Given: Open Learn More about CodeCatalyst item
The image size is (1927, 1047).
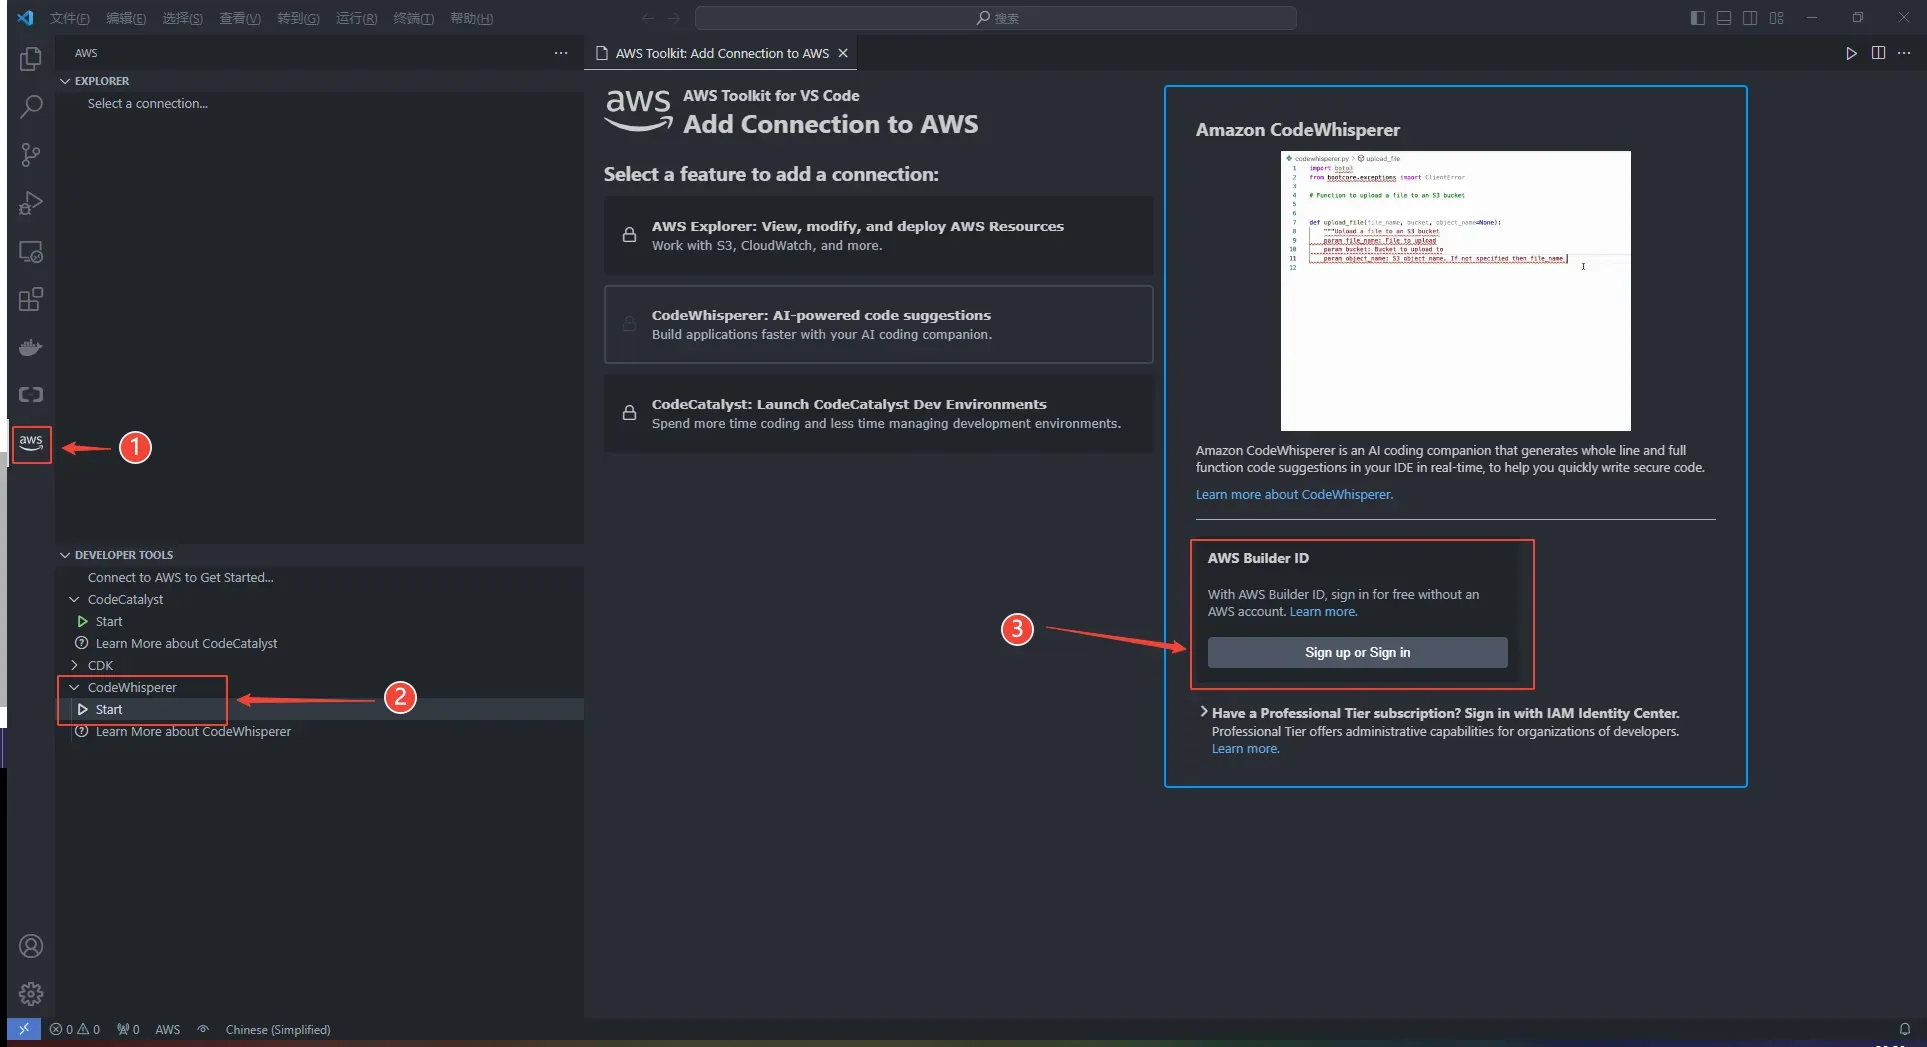Looking at the screenshot, I should pyautogui.click(x=186, y=643).
